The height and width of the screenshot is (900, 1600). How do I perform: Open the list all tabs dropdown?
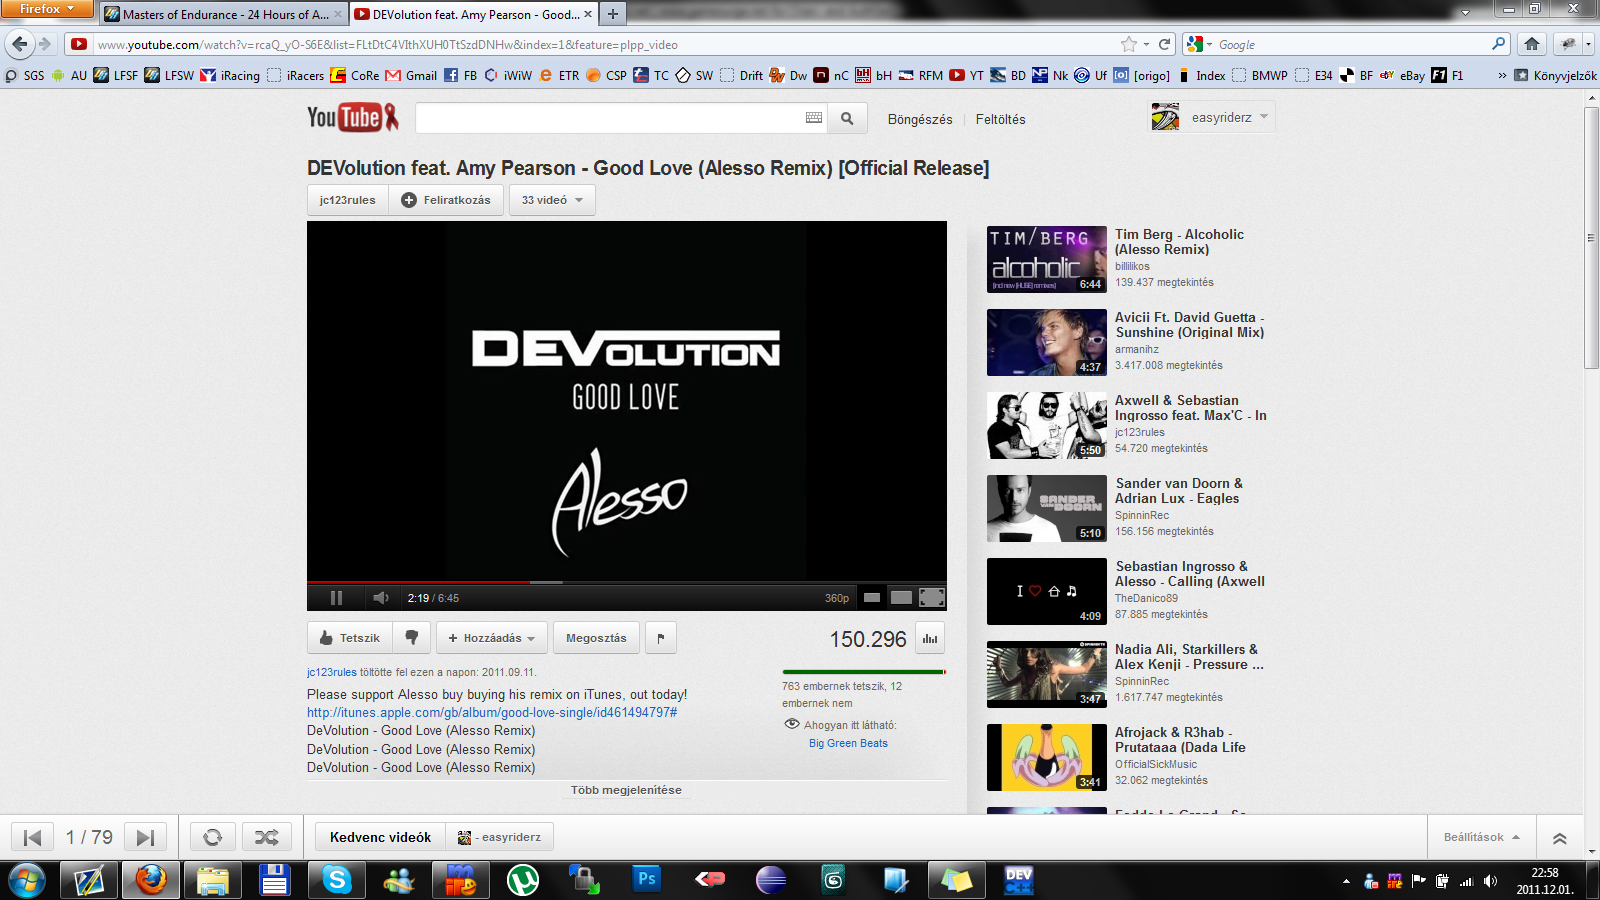point(1465,13)
